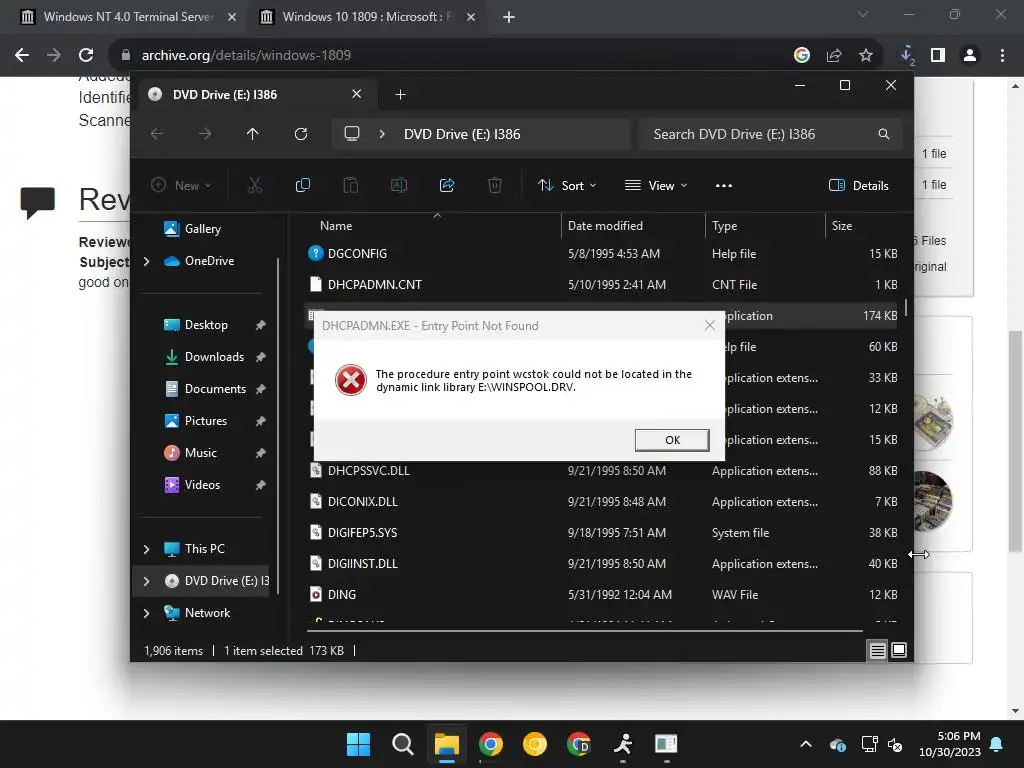This screenshot has width=1024, height=768.
Task: Bookmark this page with the star icon
Action: [866, 56]
